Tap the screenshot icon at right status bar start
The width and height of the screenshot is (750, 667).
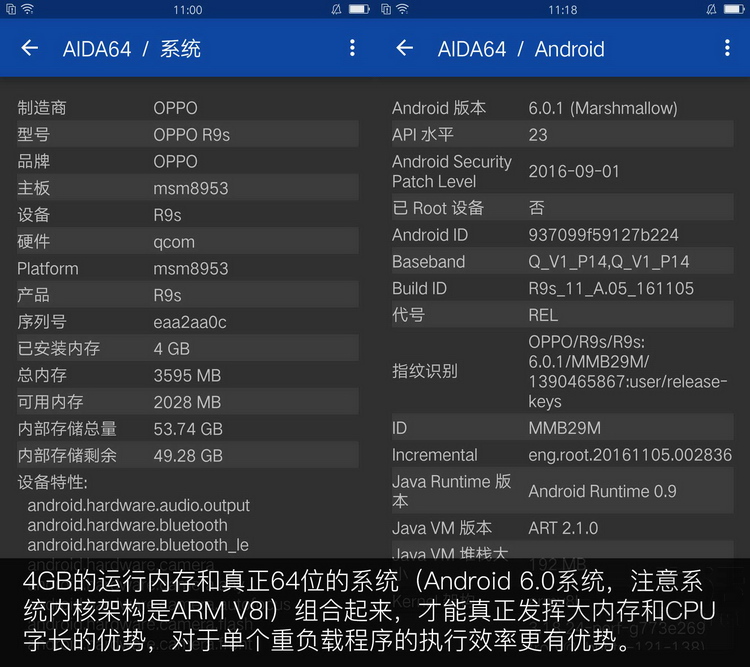[x=386, y=9]
